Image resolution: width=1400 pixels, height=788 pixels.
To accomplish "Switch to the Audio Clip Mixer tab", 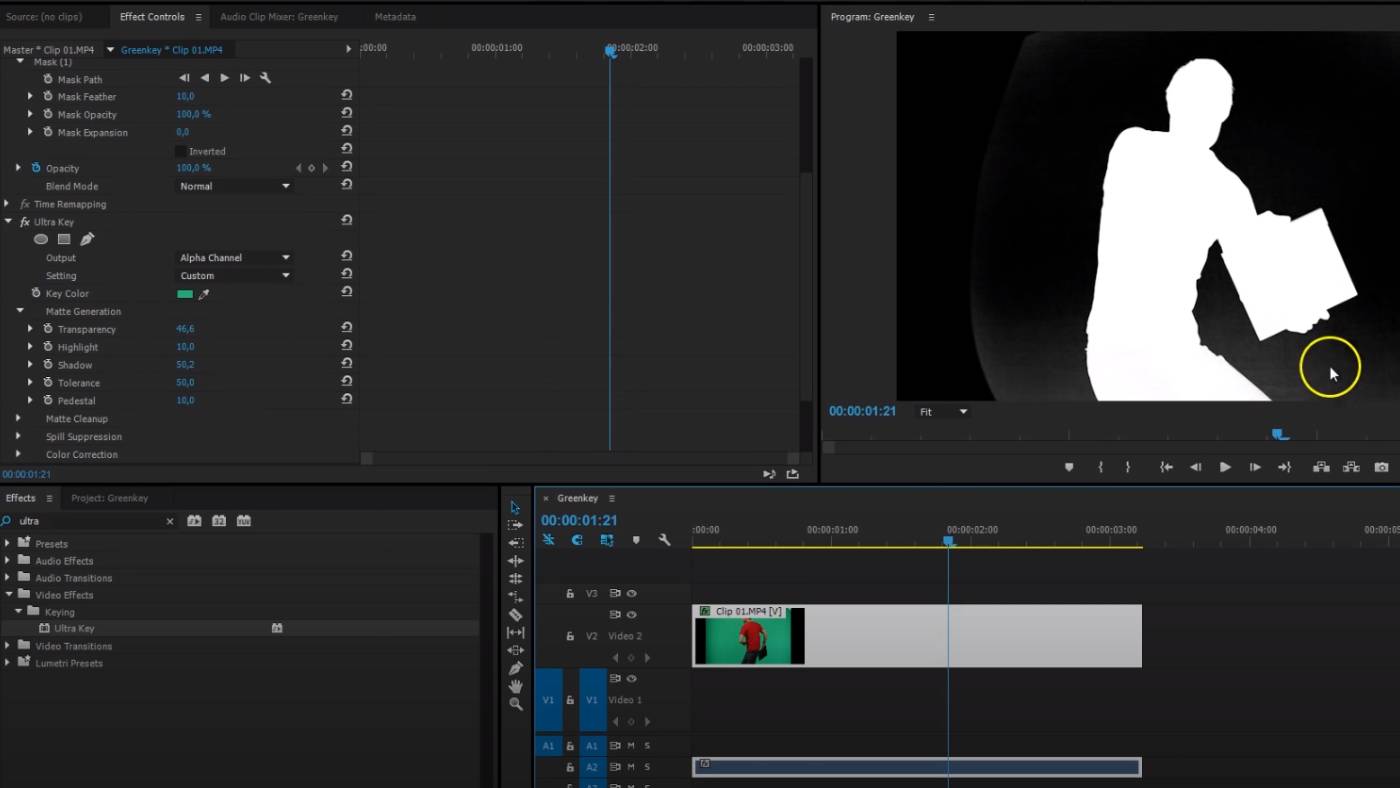I will (x=279, y=17).
